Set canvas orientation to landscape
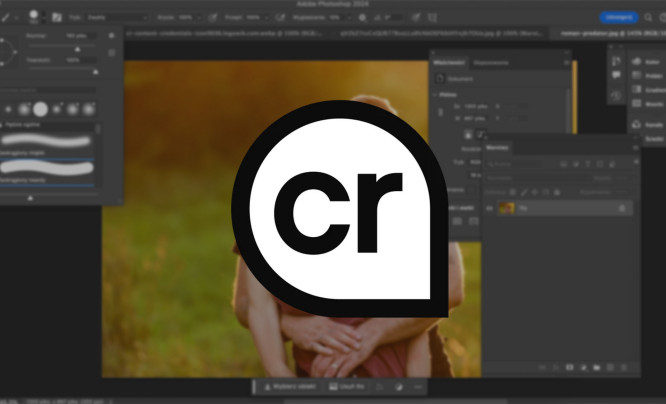 [480, 135]
